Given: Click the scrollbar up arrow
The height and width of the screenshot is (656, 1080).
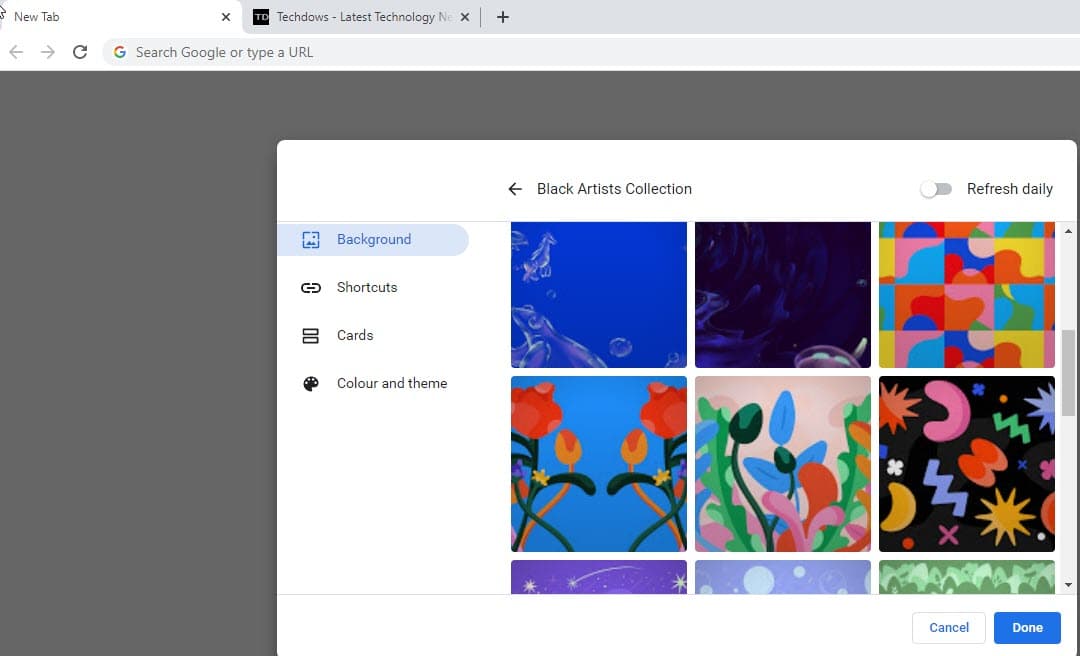Looking at the screenshot, I should [x=1068, y=232].
